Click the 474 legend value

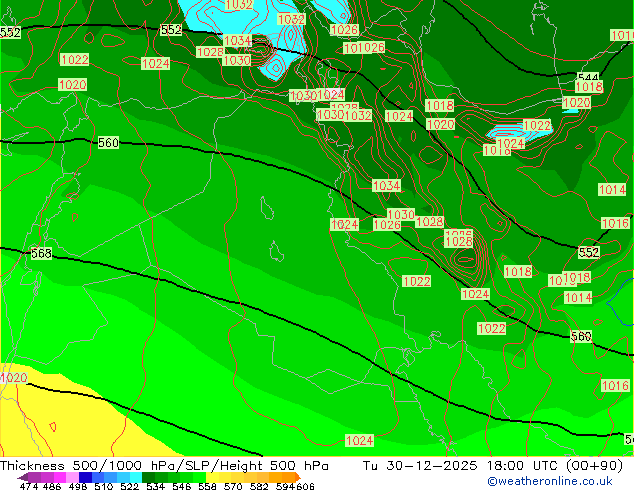[x=29, y=486]
